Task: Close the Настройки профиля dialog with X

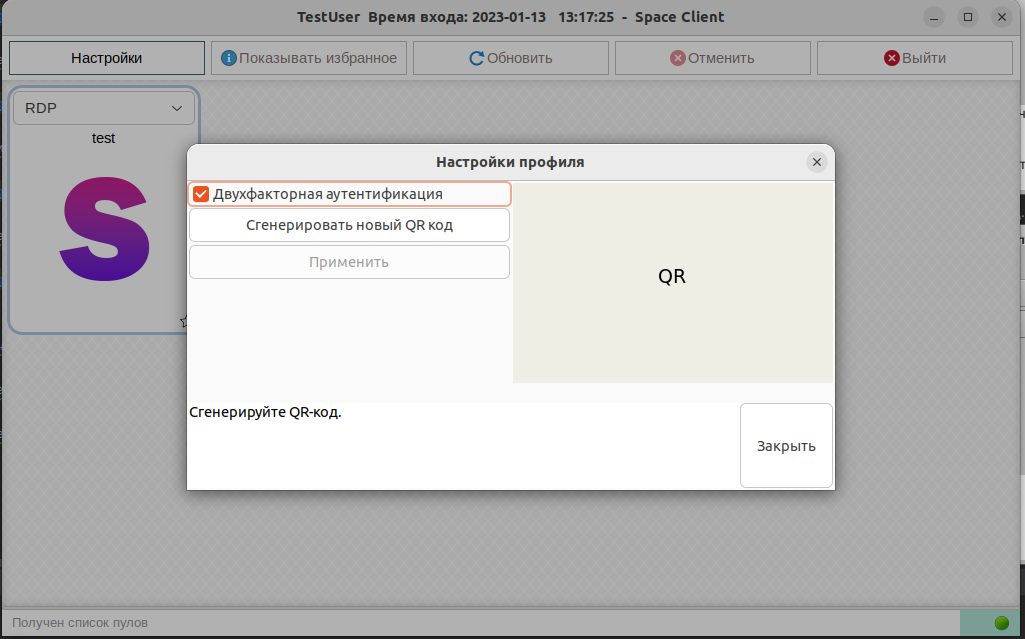Action: coord(816,162)
